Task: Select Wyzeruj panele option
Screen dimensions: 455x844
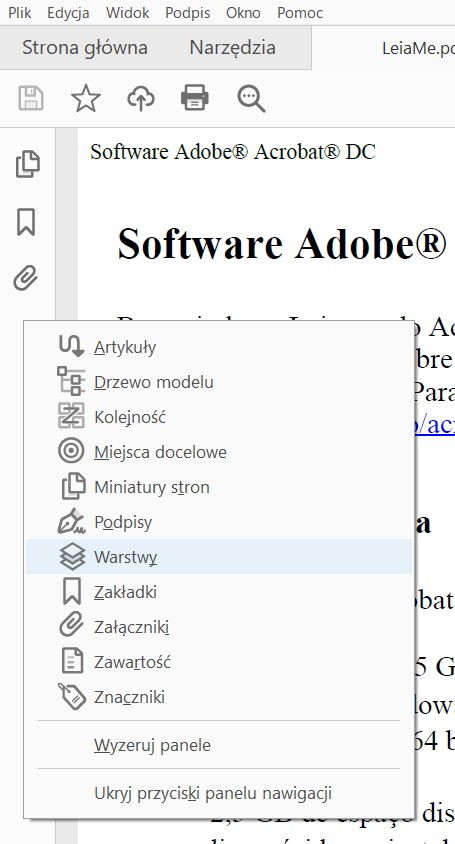Action: click(x=219, y=745)
